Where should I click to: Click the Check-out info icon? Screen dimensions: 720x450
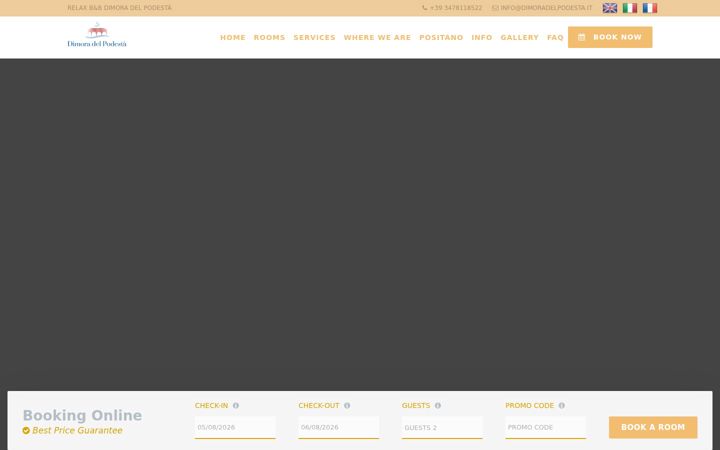click(347, 405)
